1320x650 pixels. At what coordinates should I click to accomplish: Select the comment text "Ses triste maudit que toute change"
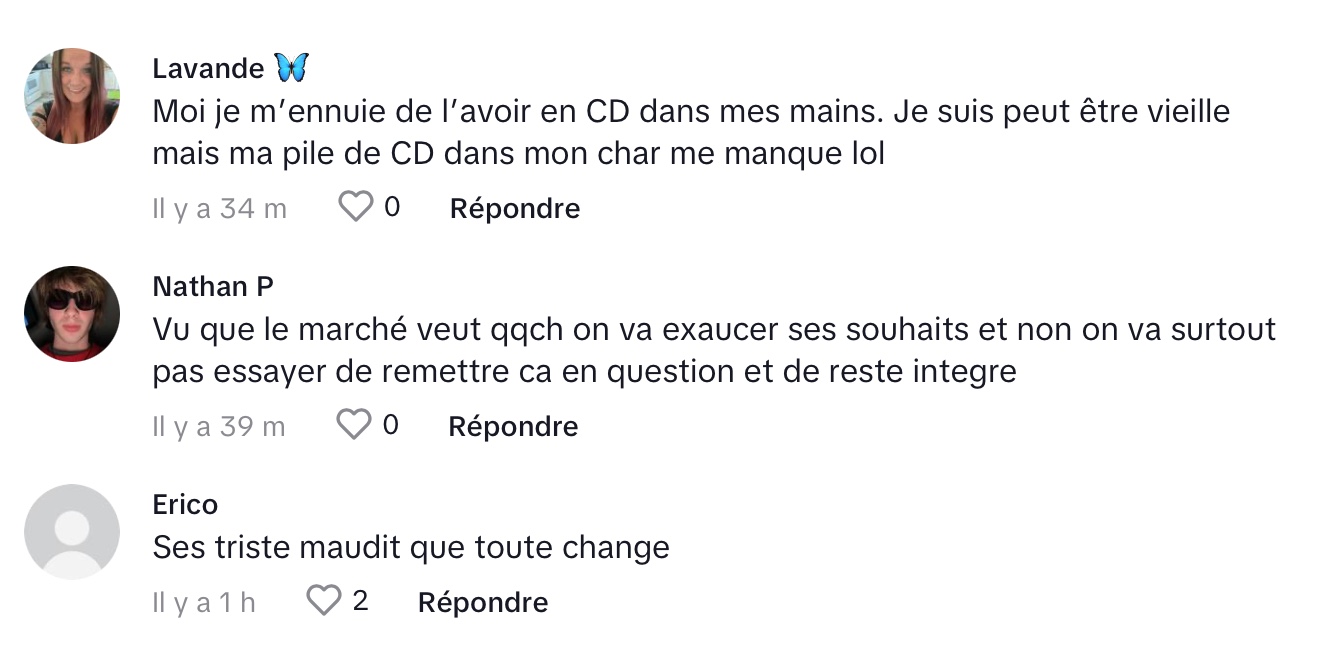pos(411,548)
